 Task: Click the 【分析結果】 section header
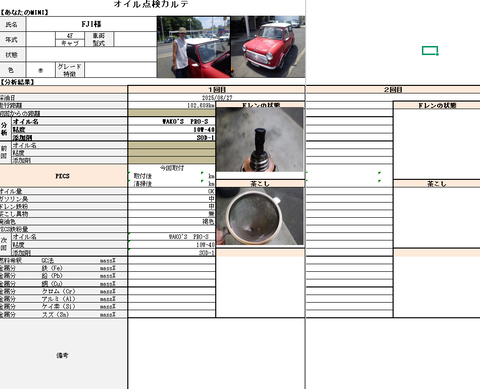pyautogui.click(x=17, y=82)
